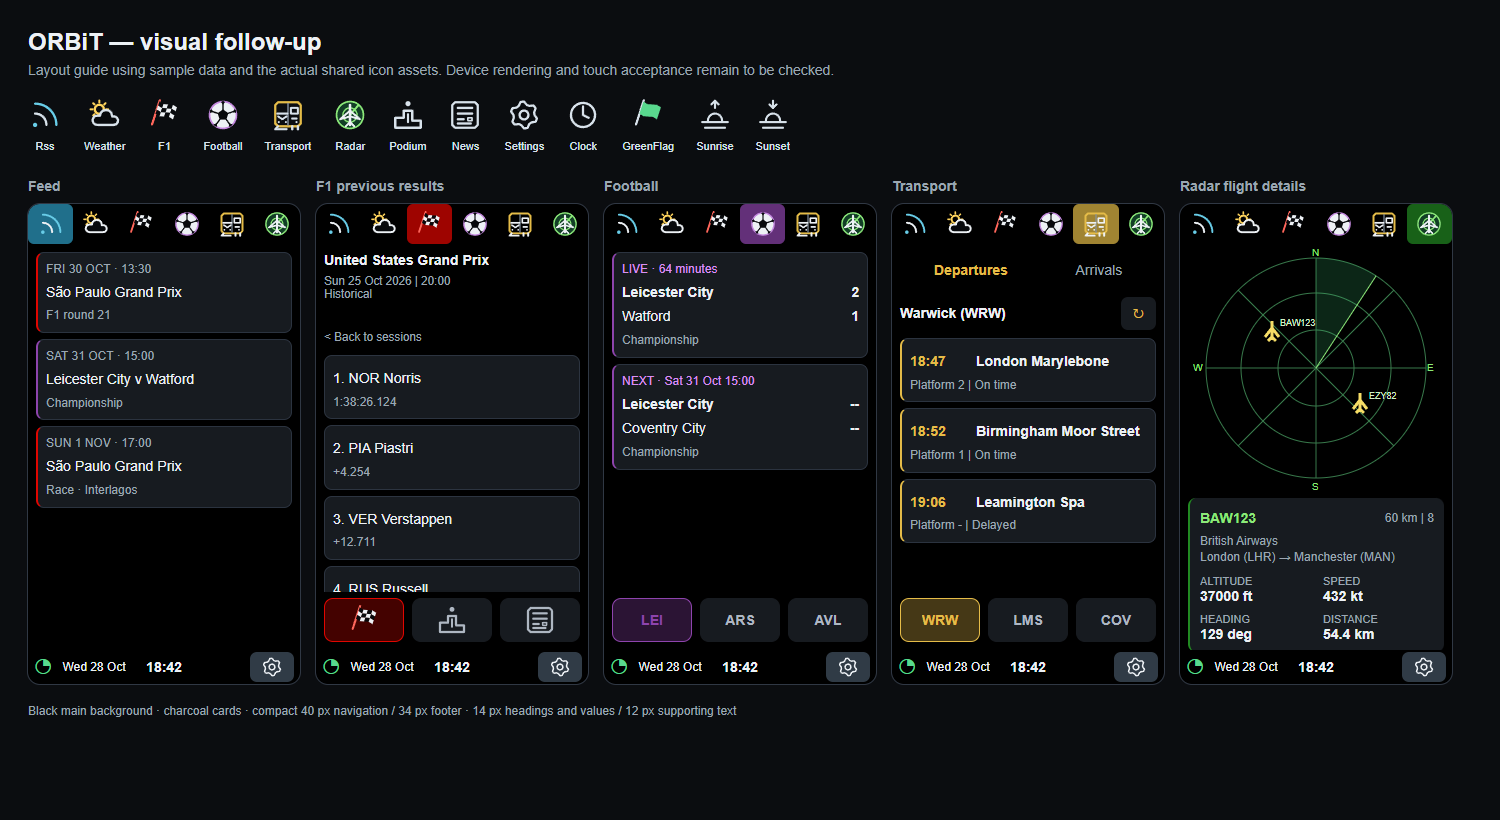Open the Leicester City v Watford feed card

point(164,379)
